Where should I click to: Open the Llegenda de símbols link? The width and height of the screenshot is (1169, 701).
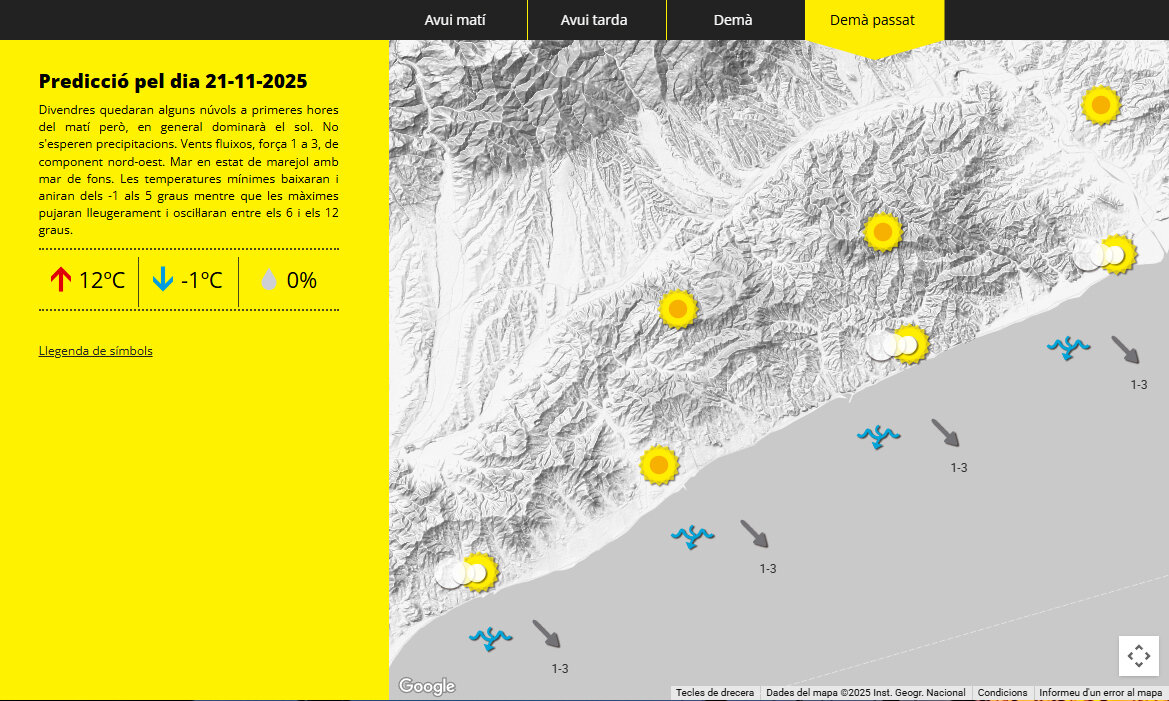coord(96,351)
